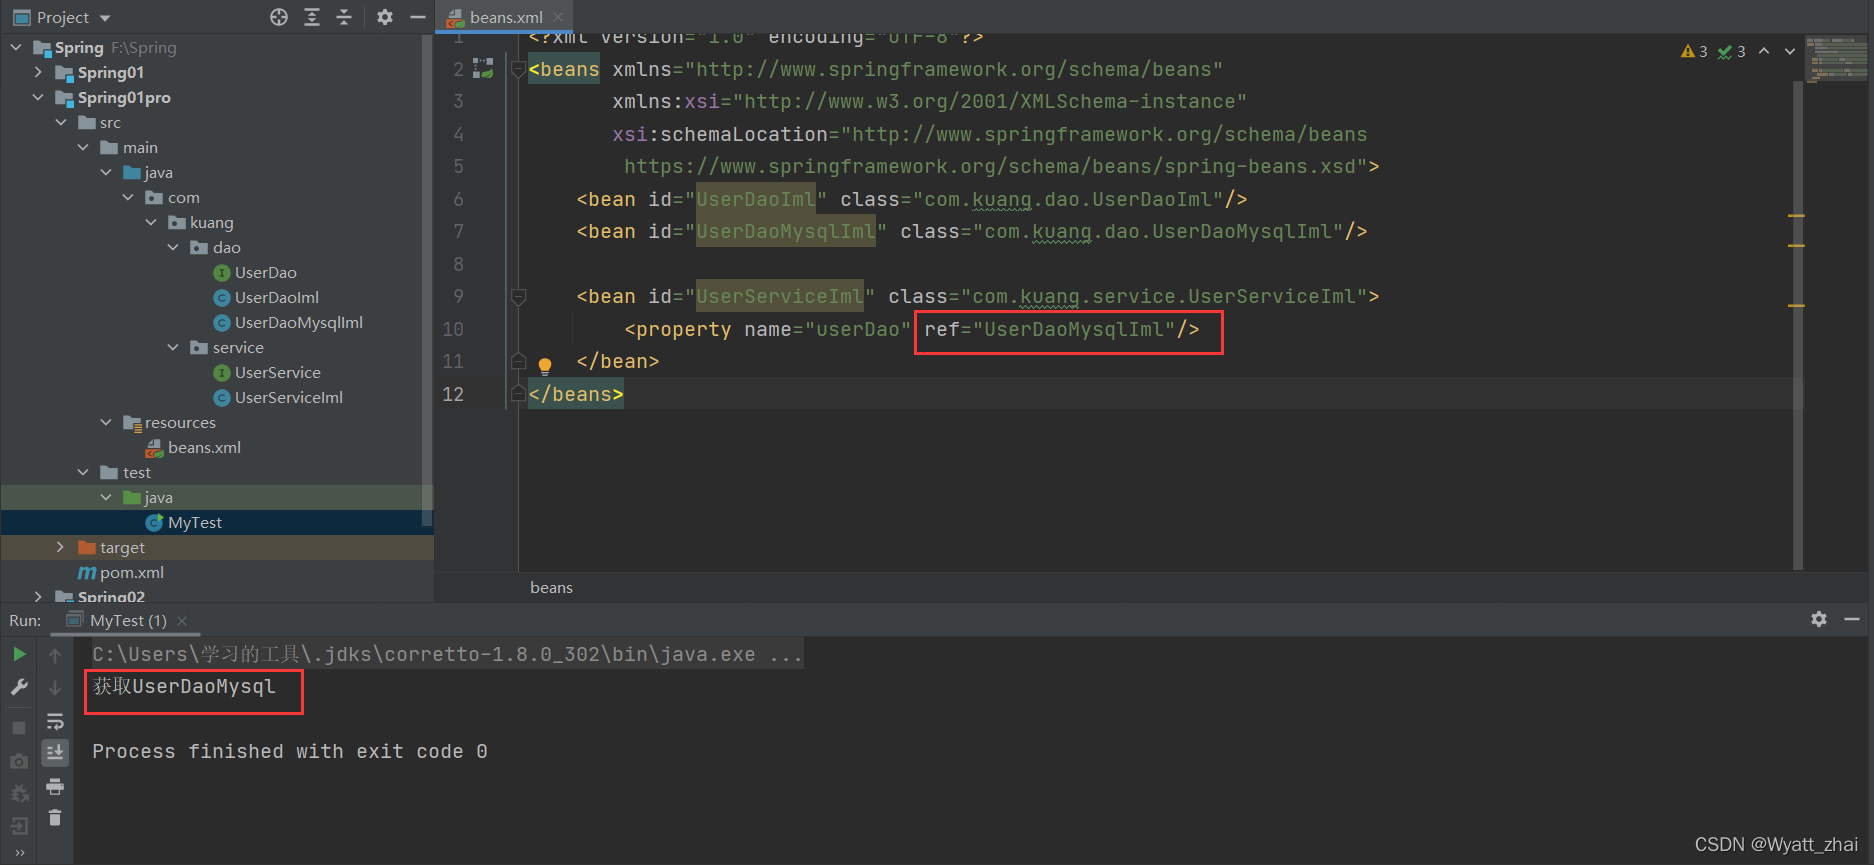
Task: Hide the Run tool window
Action: (x=1852, y=619)
